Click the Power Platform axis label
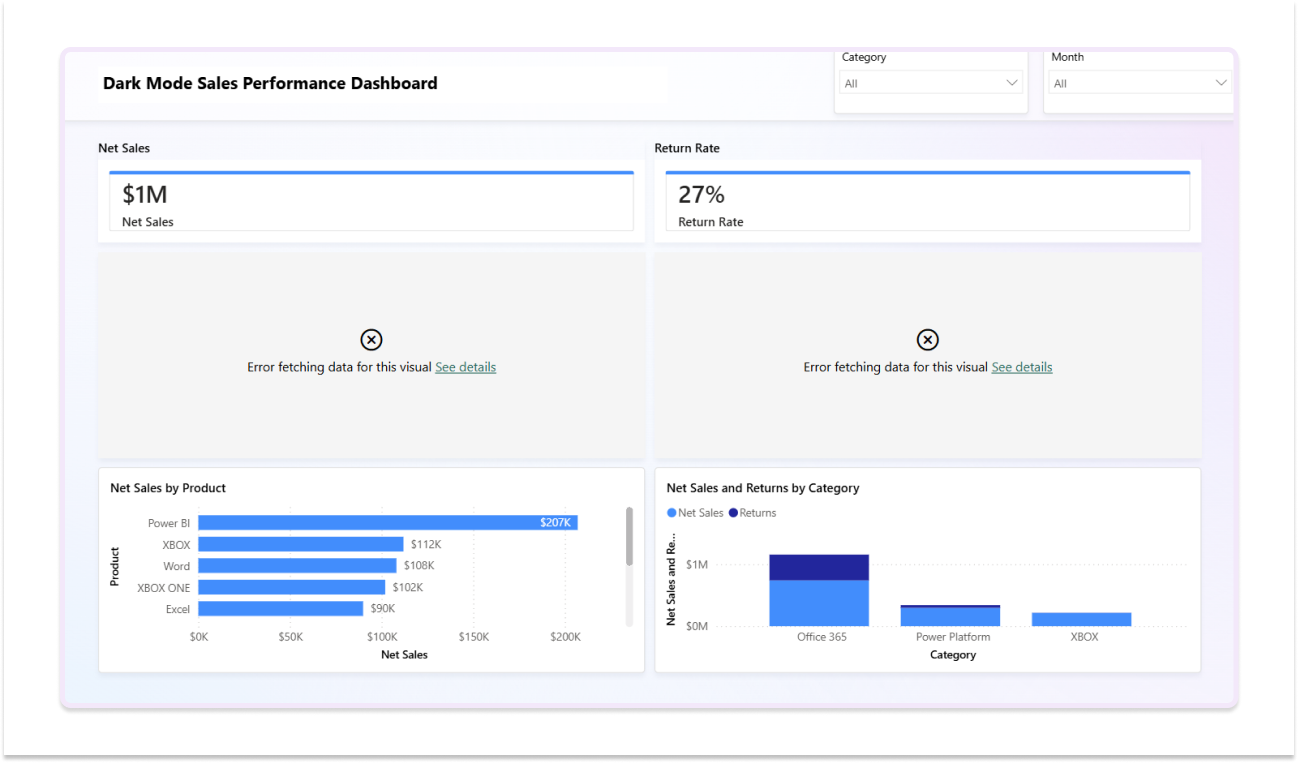 tap(953, 637)
